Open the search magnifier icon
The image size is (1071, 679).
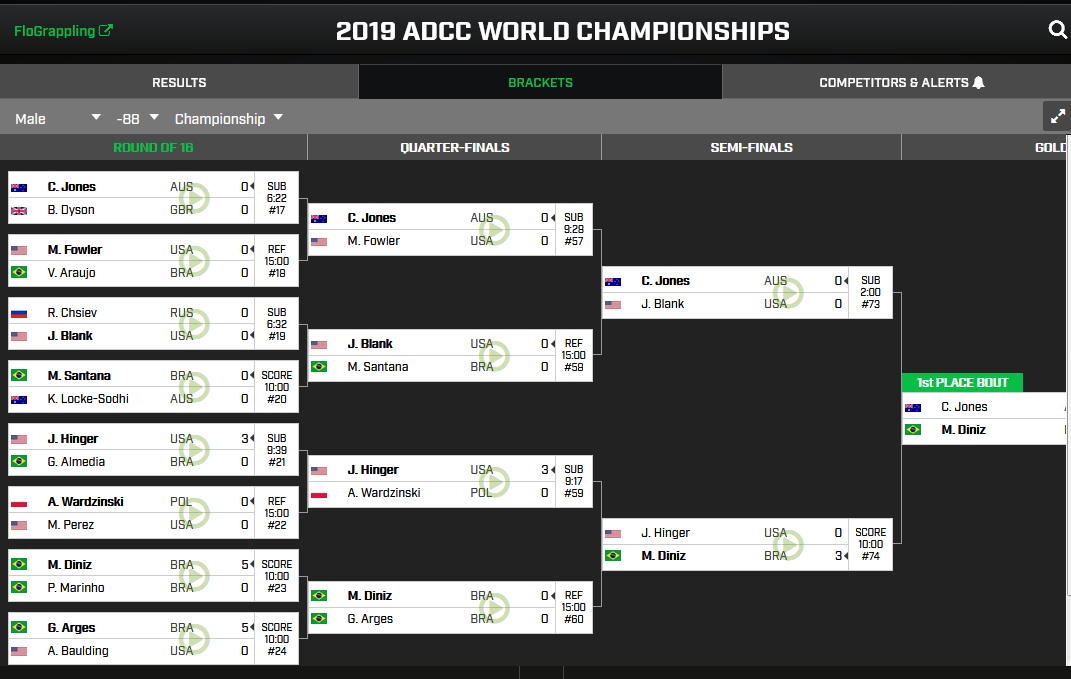pos(1057,29)
